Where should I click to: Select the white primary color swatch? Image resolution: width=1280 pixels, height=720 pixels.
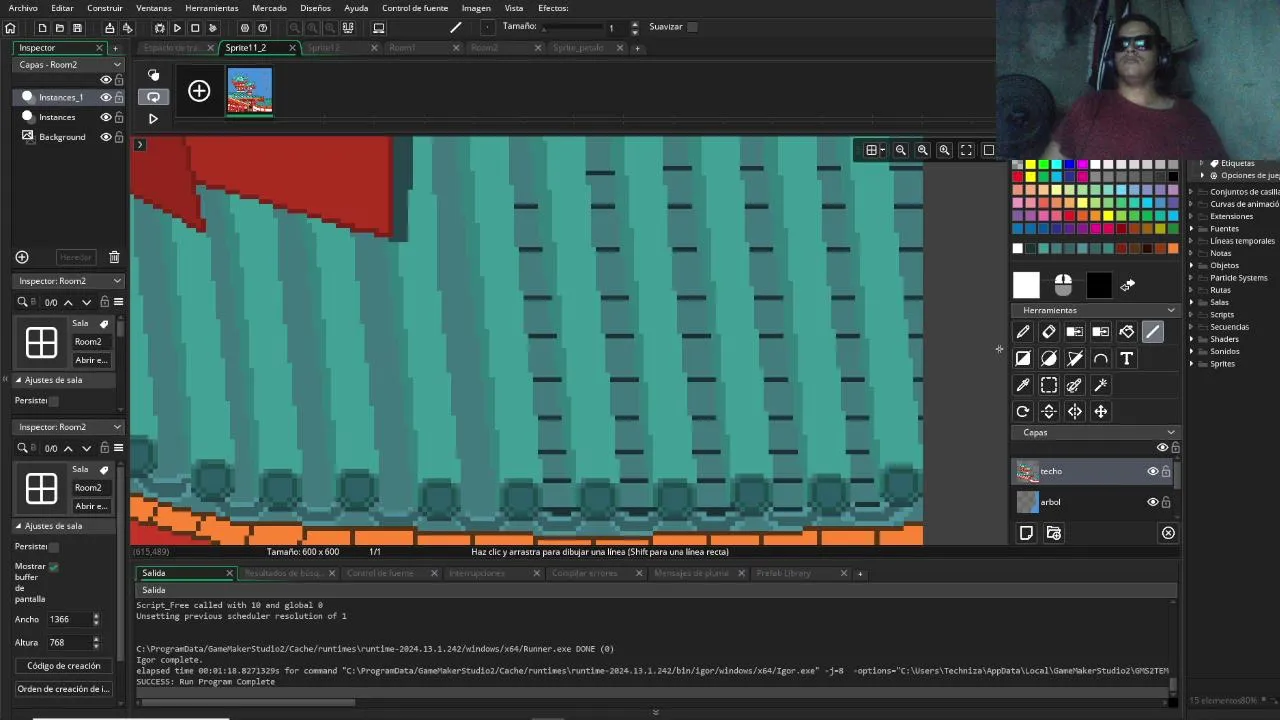click(1026, 285)
